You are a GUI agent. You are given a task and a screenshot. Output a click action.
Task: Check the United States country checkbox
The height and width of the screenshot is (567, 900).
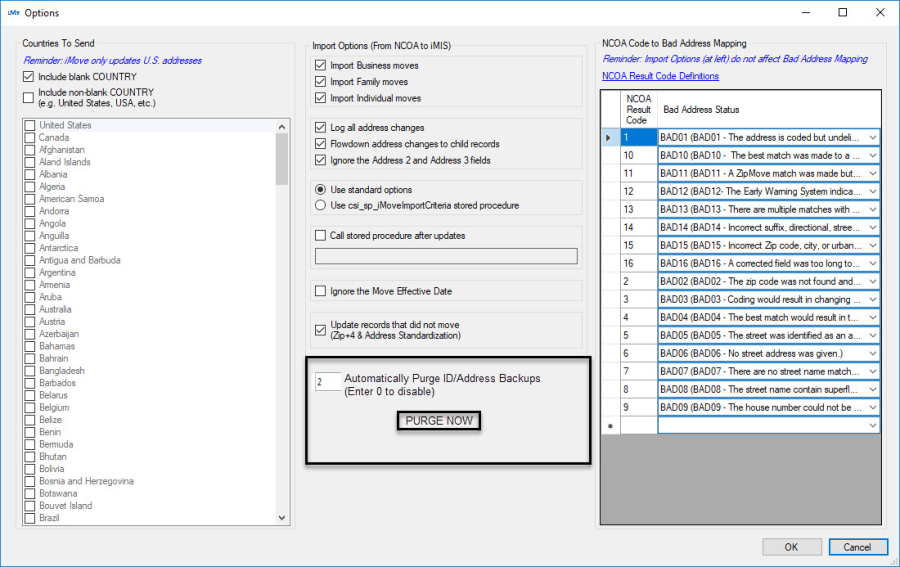pos(30,125)
